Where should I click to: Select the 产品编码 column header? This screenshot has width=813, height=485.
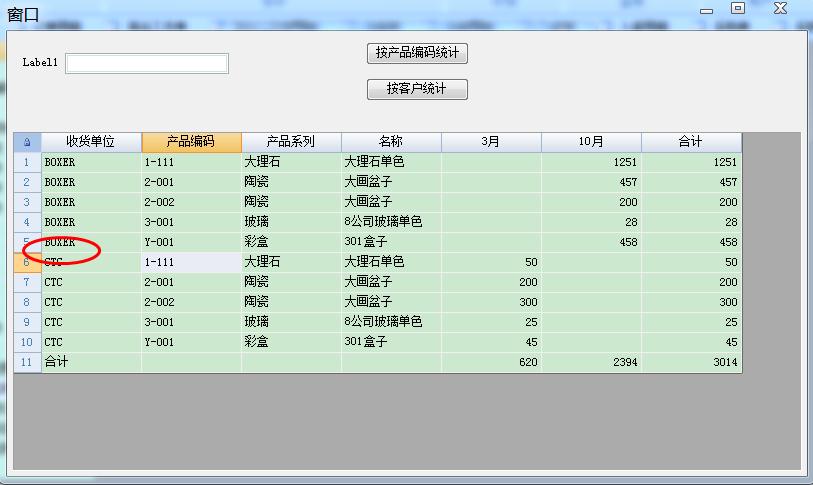pyautogui.click(x=191, y=142)
